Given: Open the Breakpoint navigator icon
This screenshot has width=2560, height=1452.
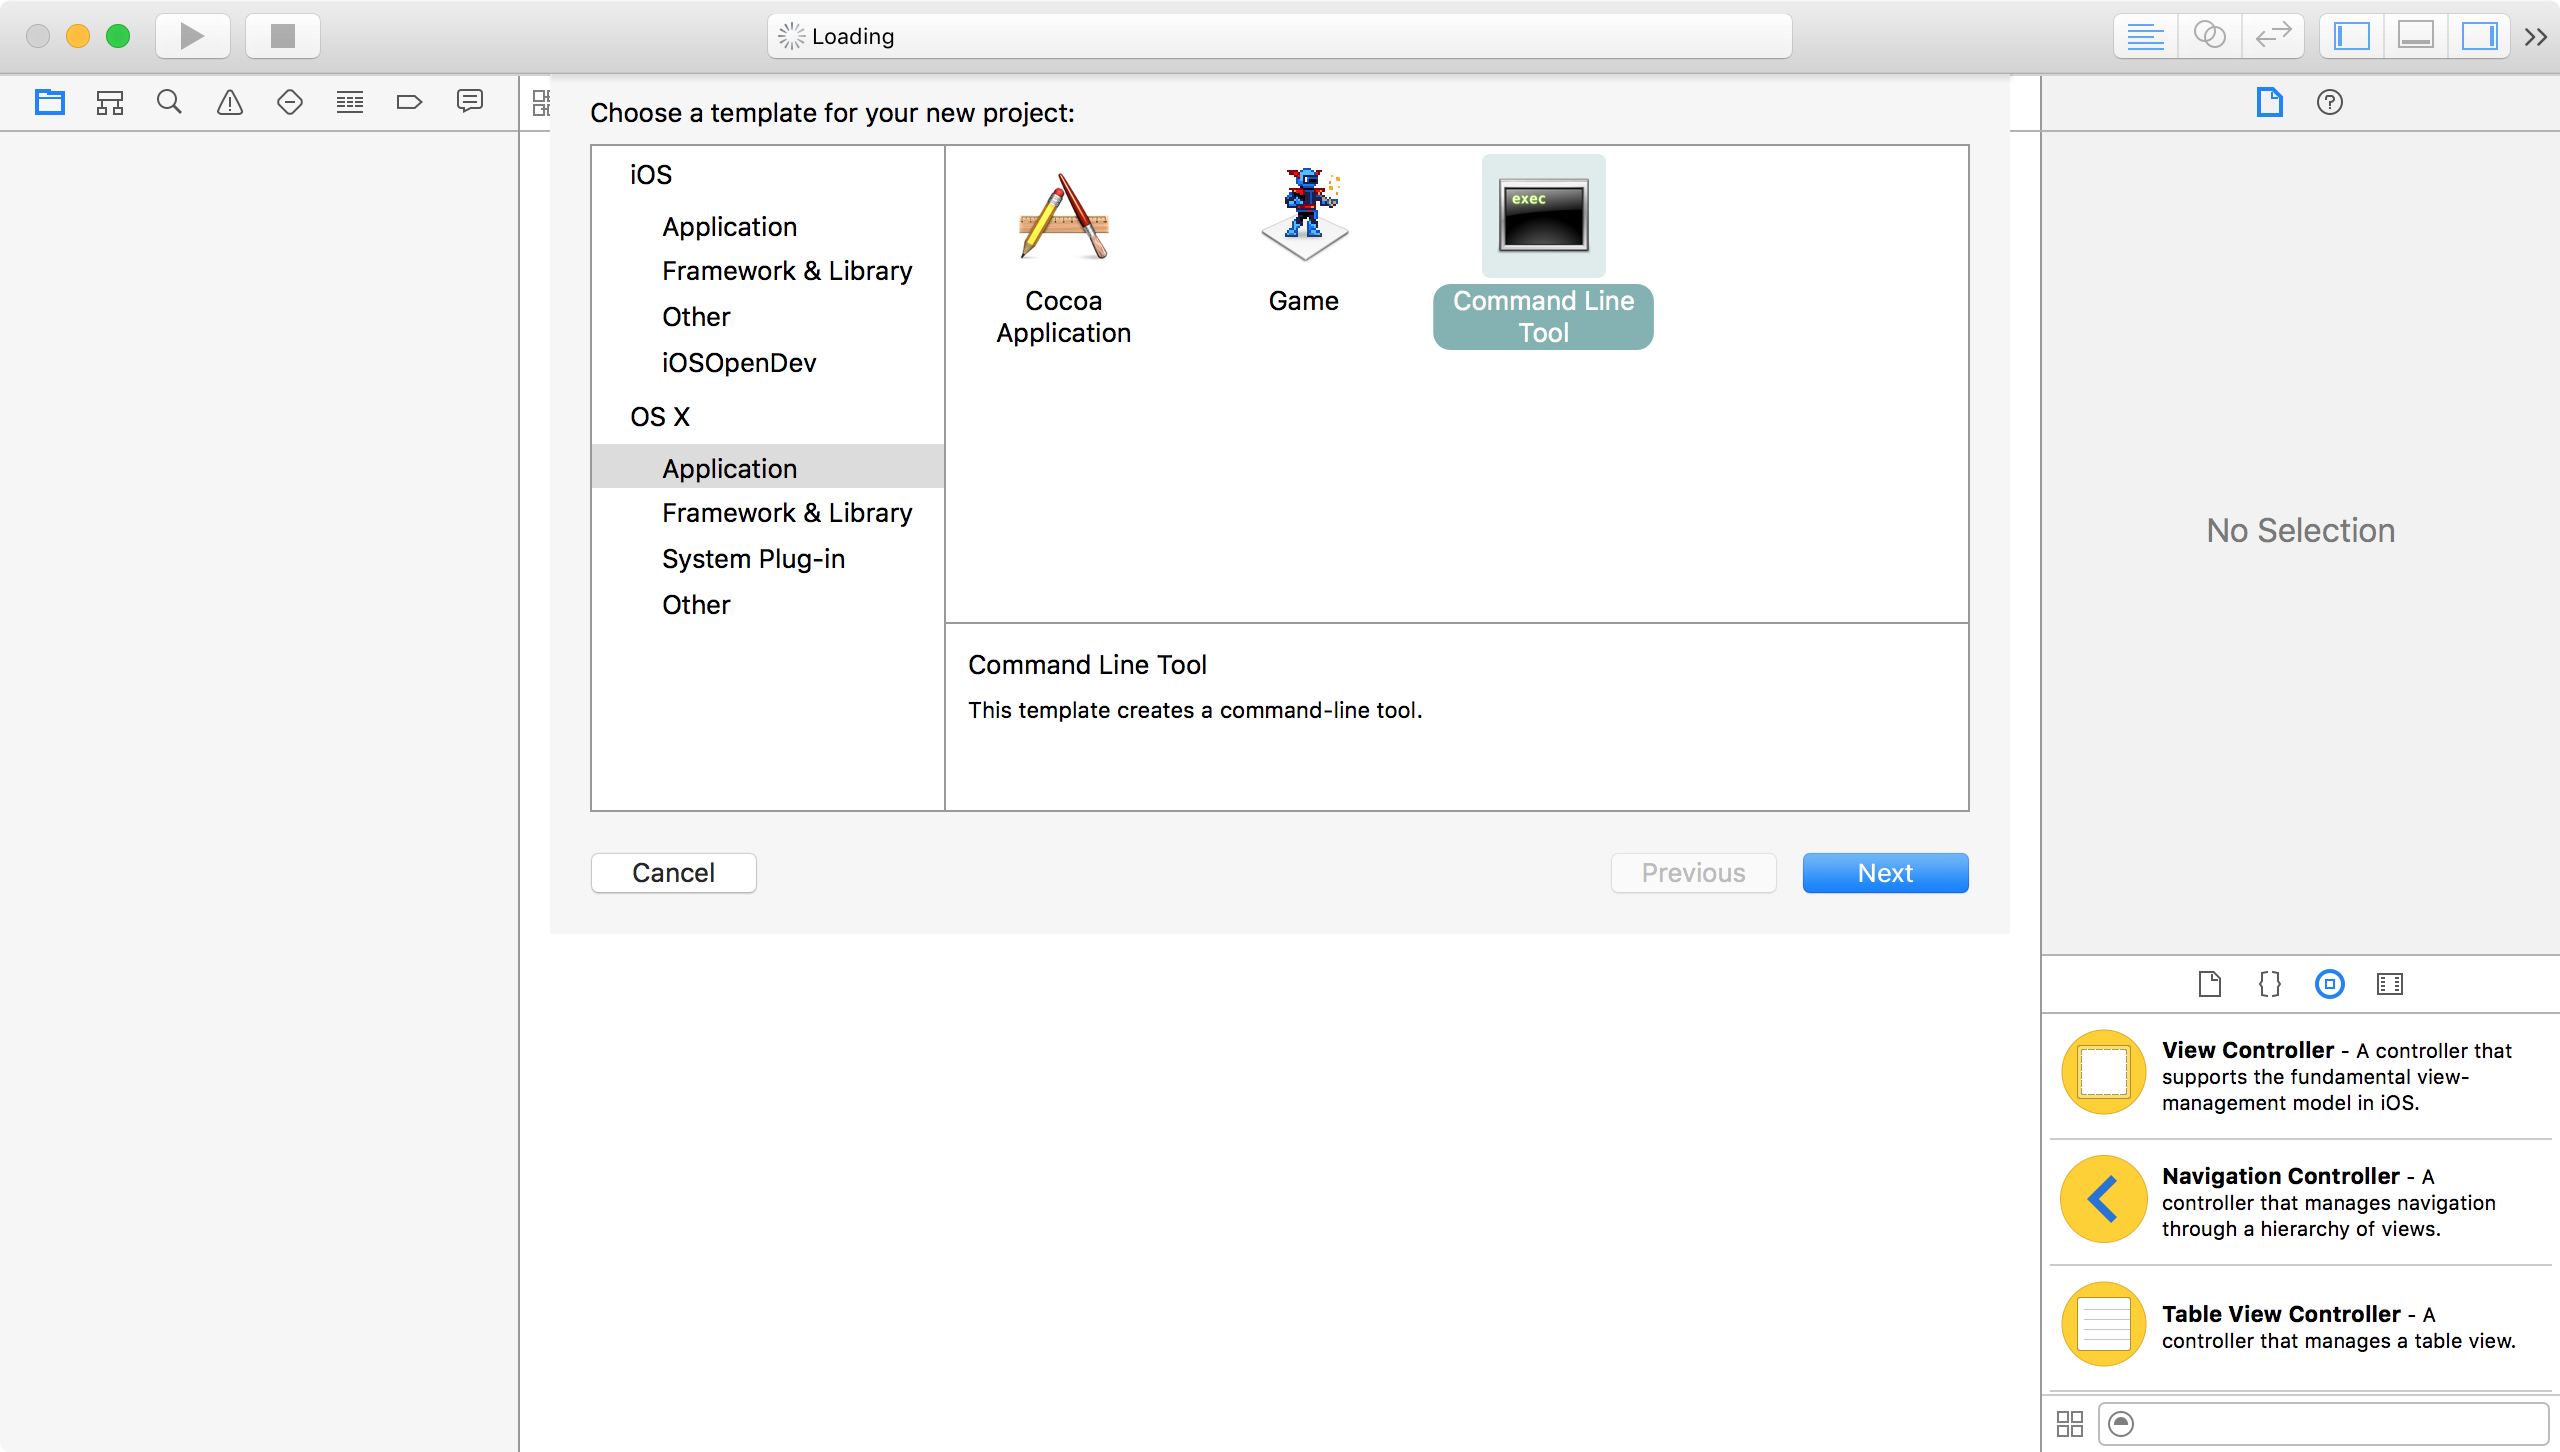Looking at the screenshot, I should (409, 102).
